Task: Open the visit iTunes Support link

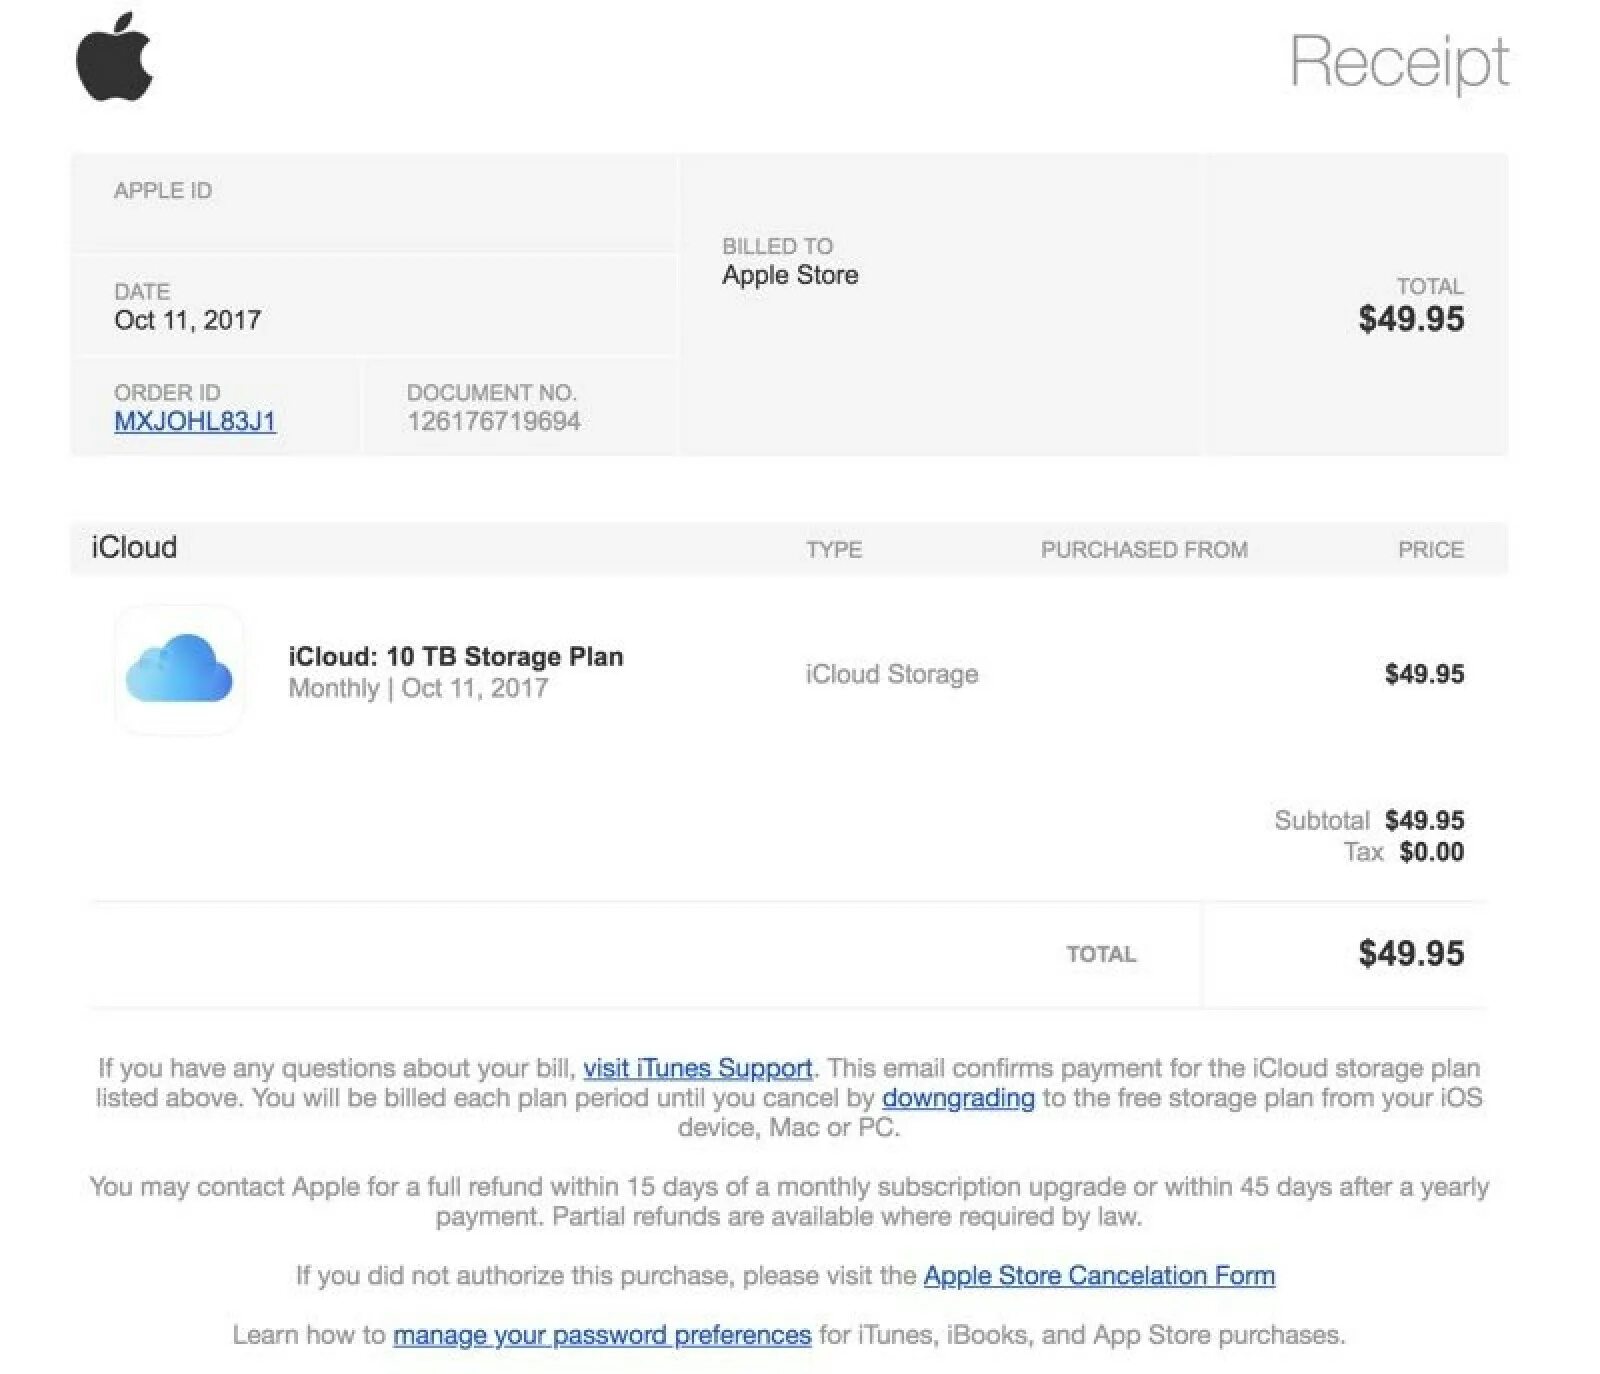Action: 697,1068
